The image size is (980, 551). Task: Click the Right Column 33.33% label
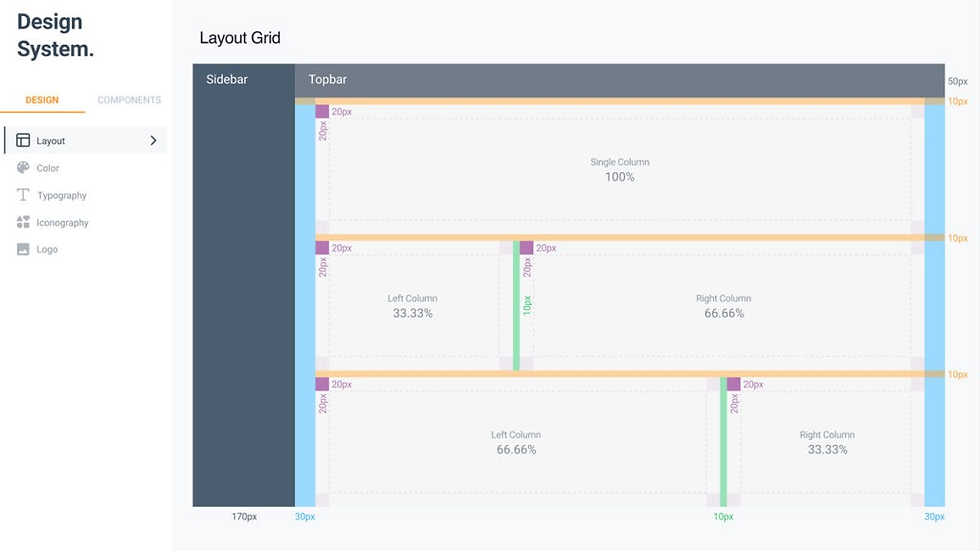tap(827, 442)
